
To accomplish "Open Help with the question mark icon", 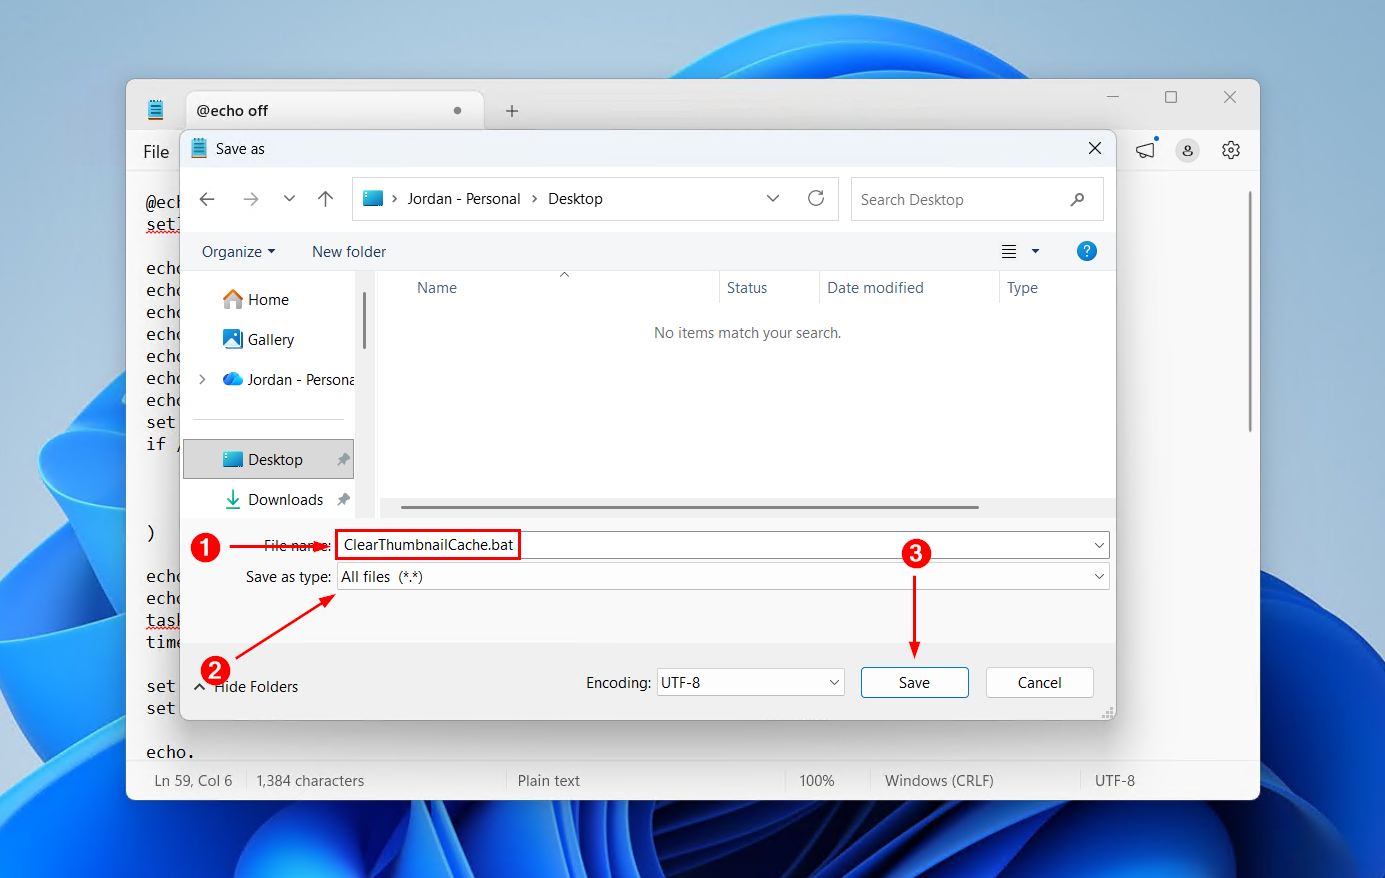I will tap(1087, 252).
